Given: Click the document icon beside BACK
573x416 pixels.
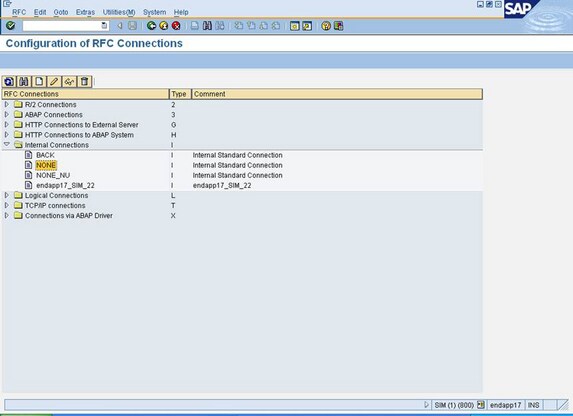Looking at the screenshot, I should coord(29,155).
